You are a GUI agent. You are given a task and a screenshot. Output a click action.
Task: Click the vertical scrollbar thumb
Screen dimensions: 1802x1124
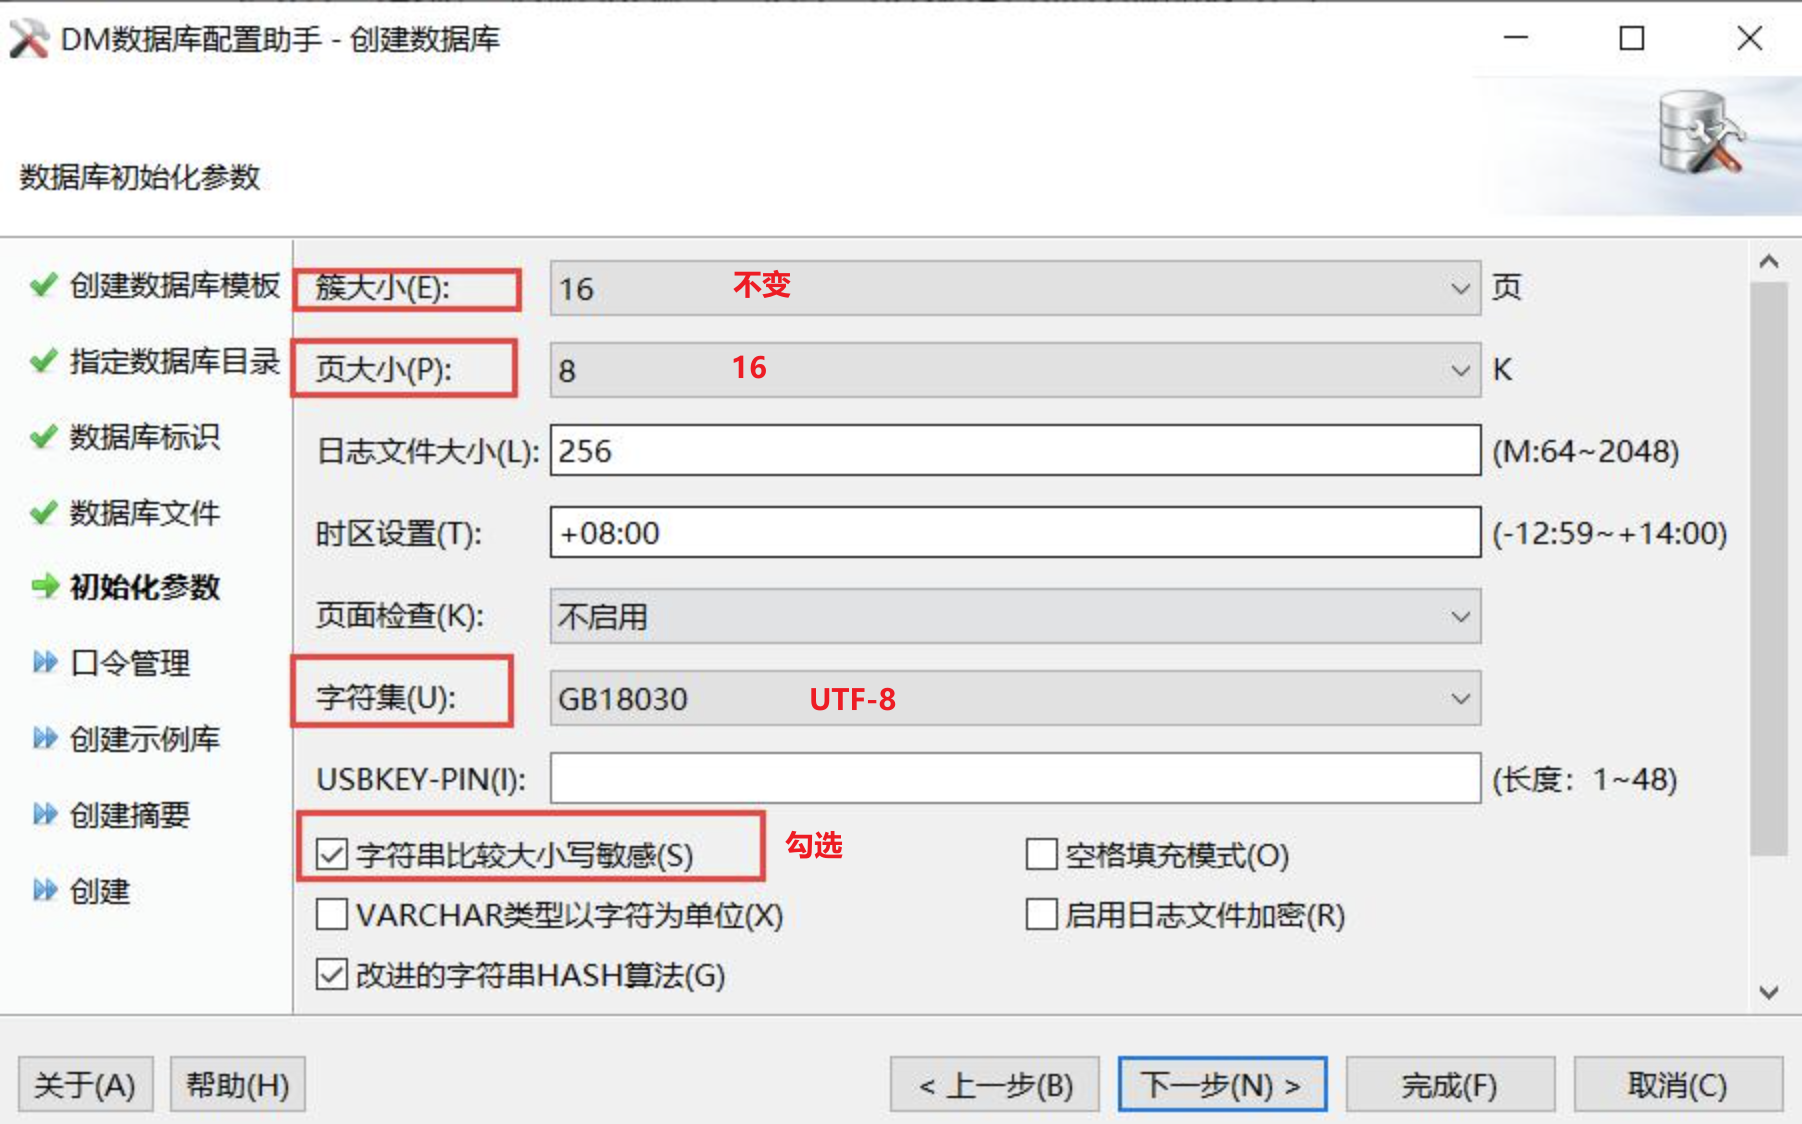click(1769, 569)
